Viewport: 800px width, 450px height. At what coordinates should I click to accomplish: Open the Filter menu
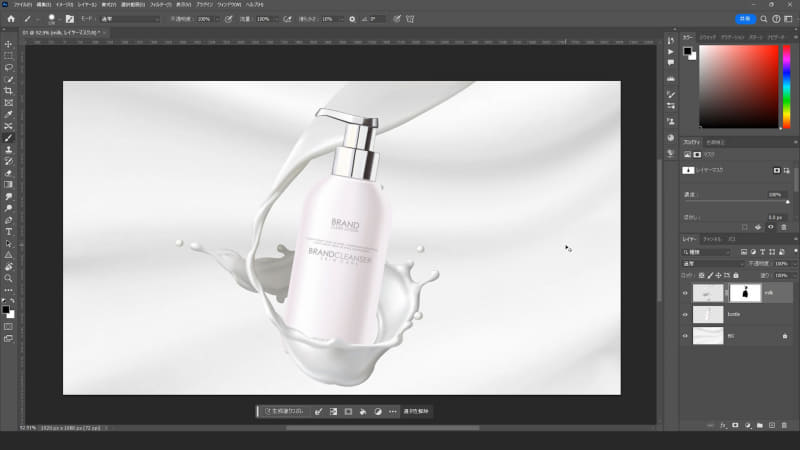(x=161, y=5)
